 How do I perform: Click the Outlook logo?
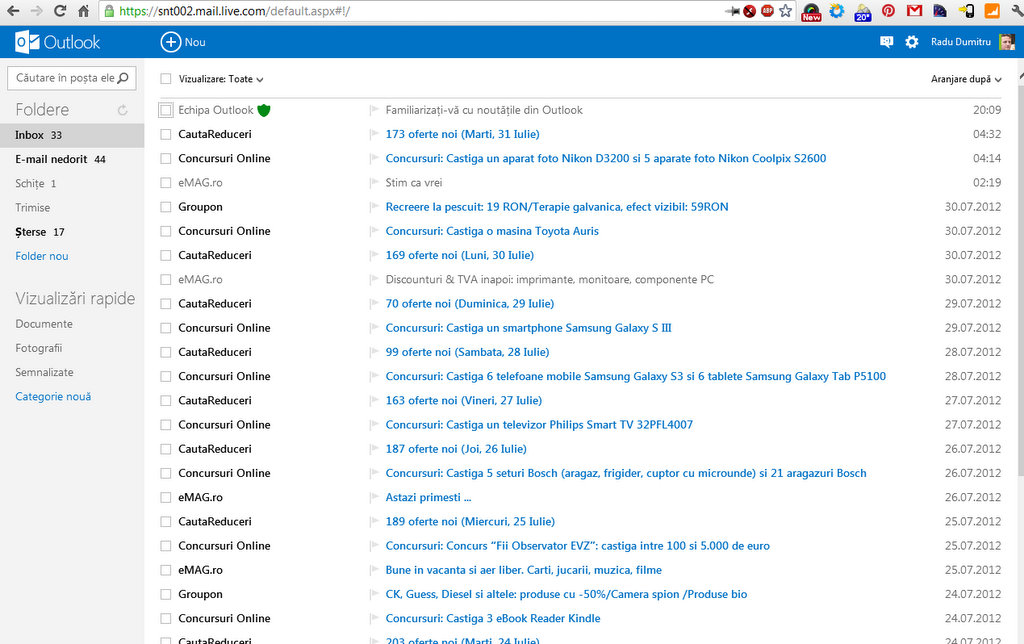[x=57, y=42]
